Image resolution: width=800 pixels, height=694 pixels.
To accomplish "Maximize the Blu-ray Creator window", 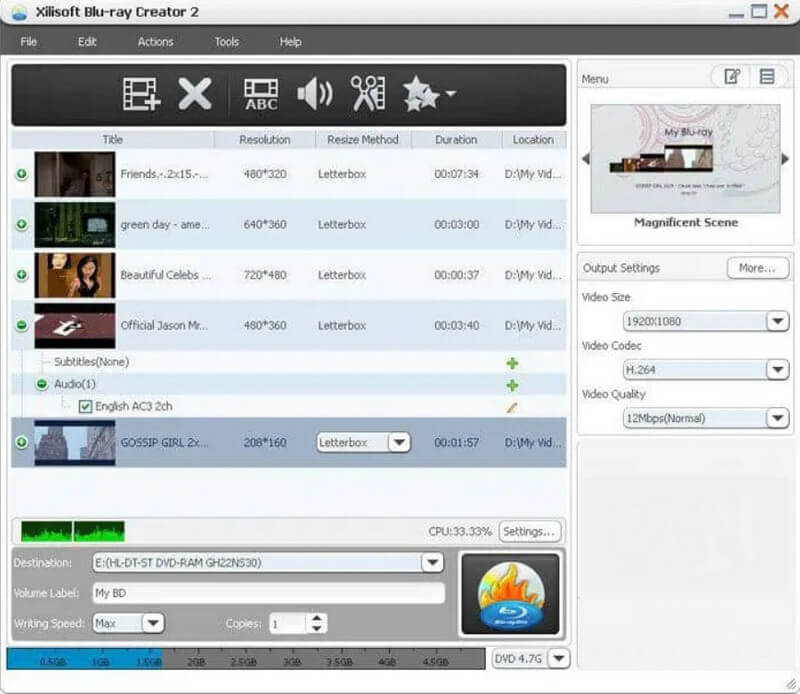I will (x=759, y=11).
